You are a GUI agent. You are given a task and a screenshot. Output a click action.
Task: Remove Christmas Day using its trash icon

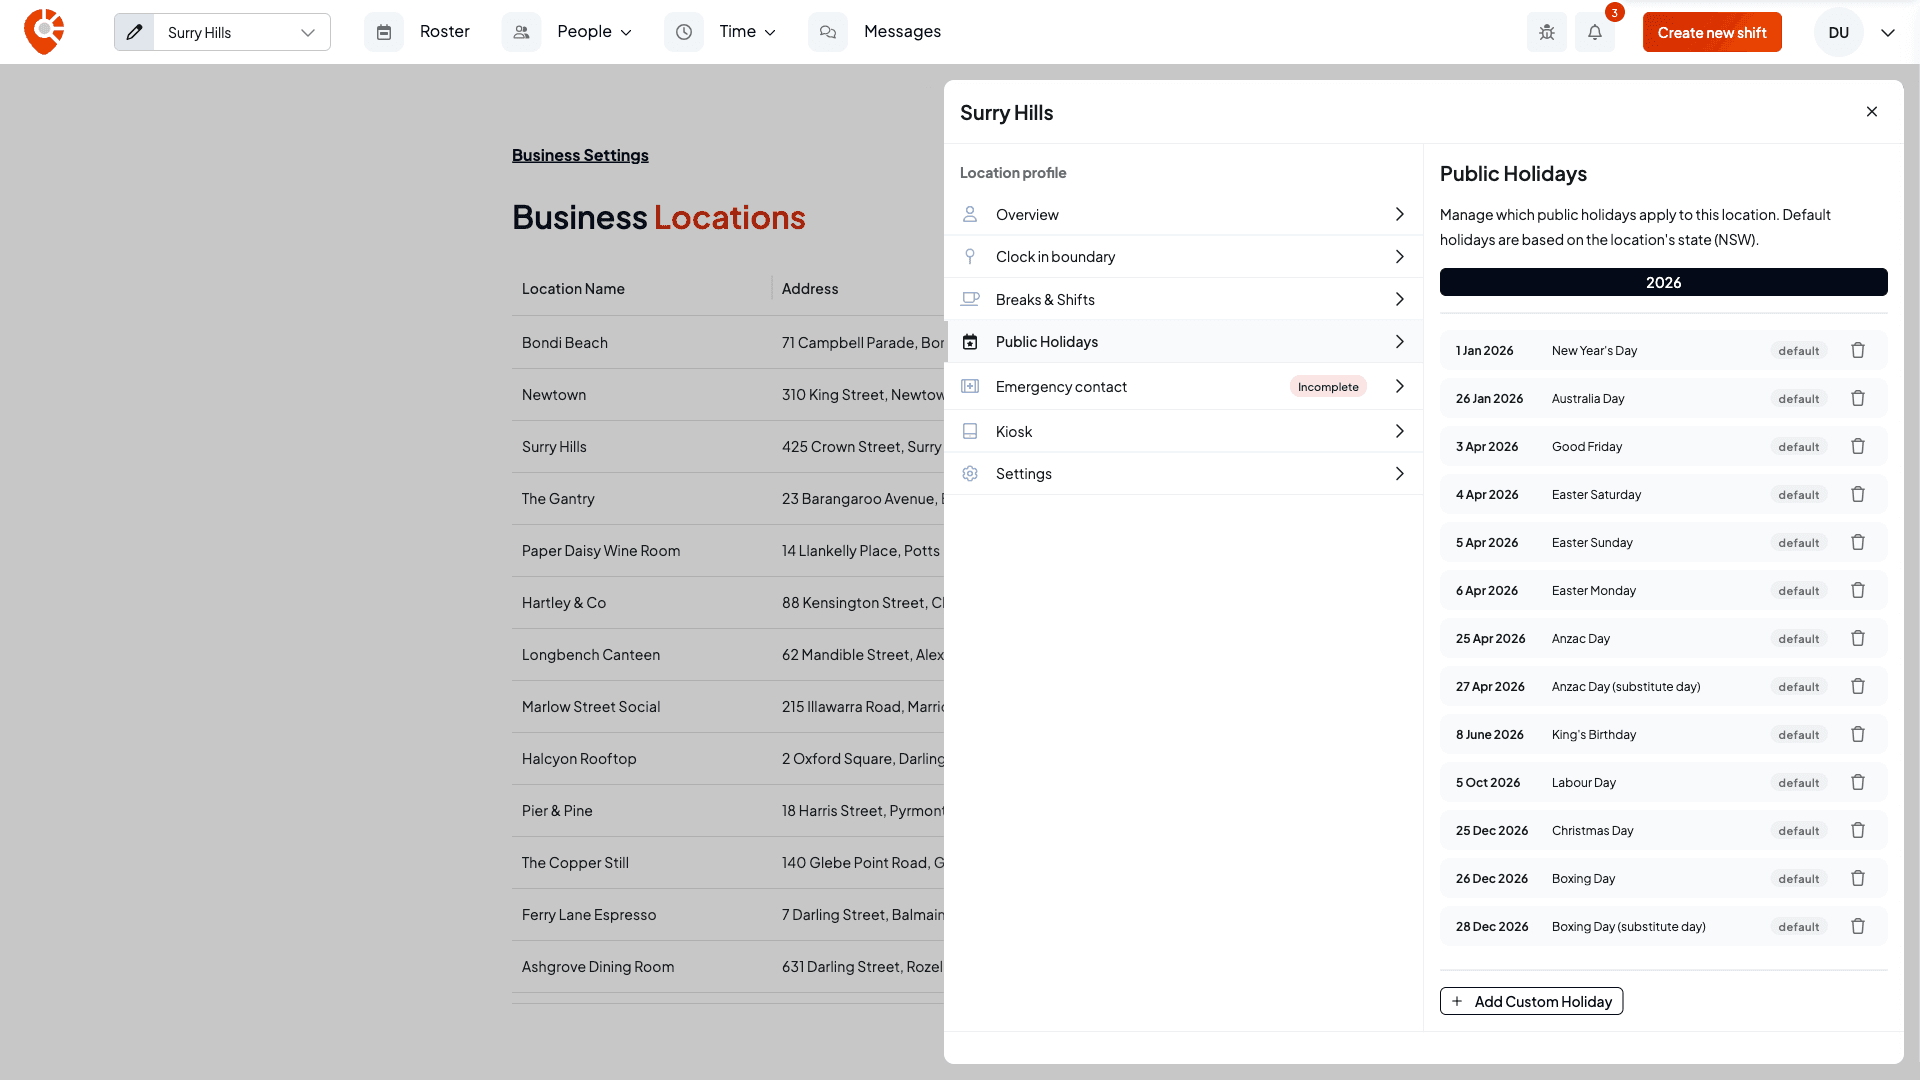pyautogui.click(x=1858, y=830)
